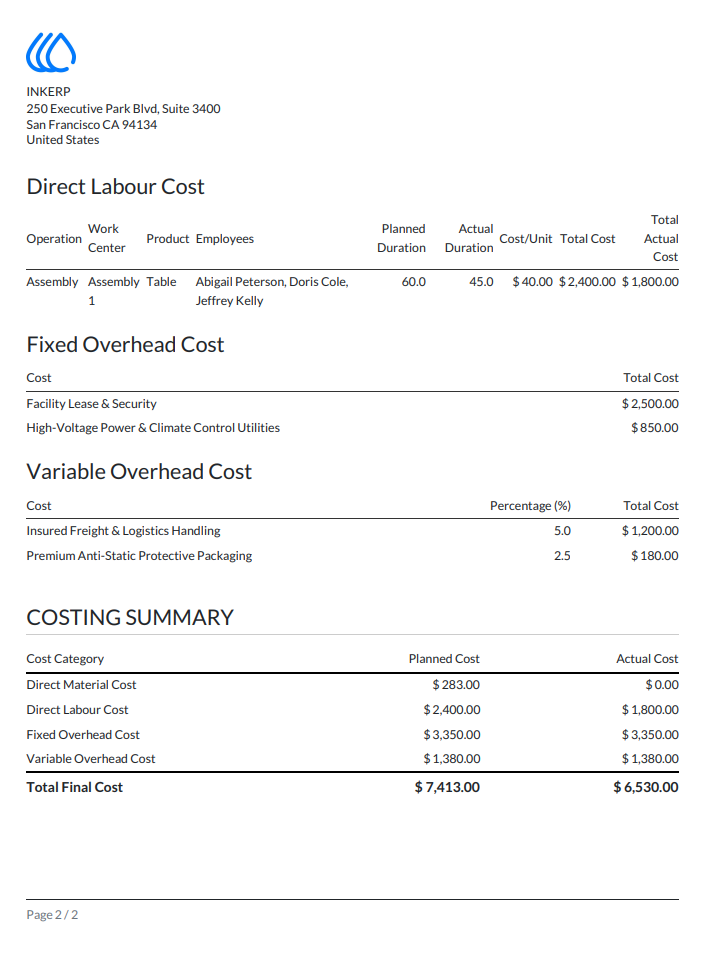Click cost per unit value $ 40.00
Screen dimensions: 705x965
point(533,282)
